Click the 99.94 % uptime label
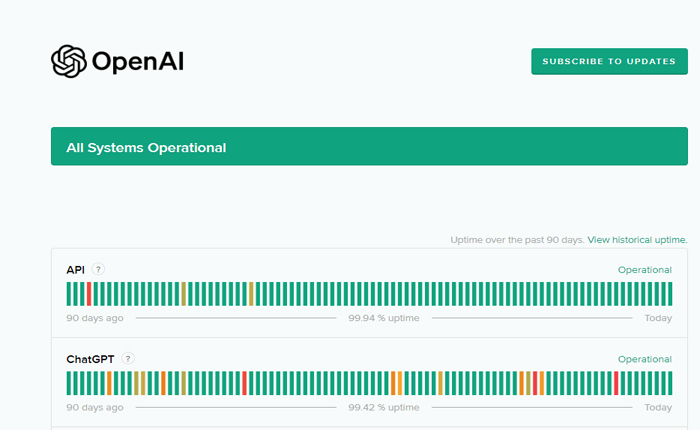The height and width of the screenshot is (430, 700). tap(383, 318)
